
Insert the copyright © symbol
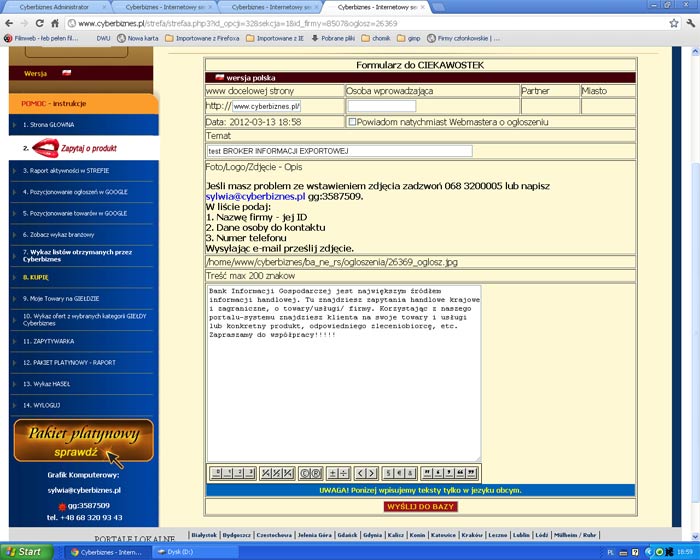pos(305,472)
